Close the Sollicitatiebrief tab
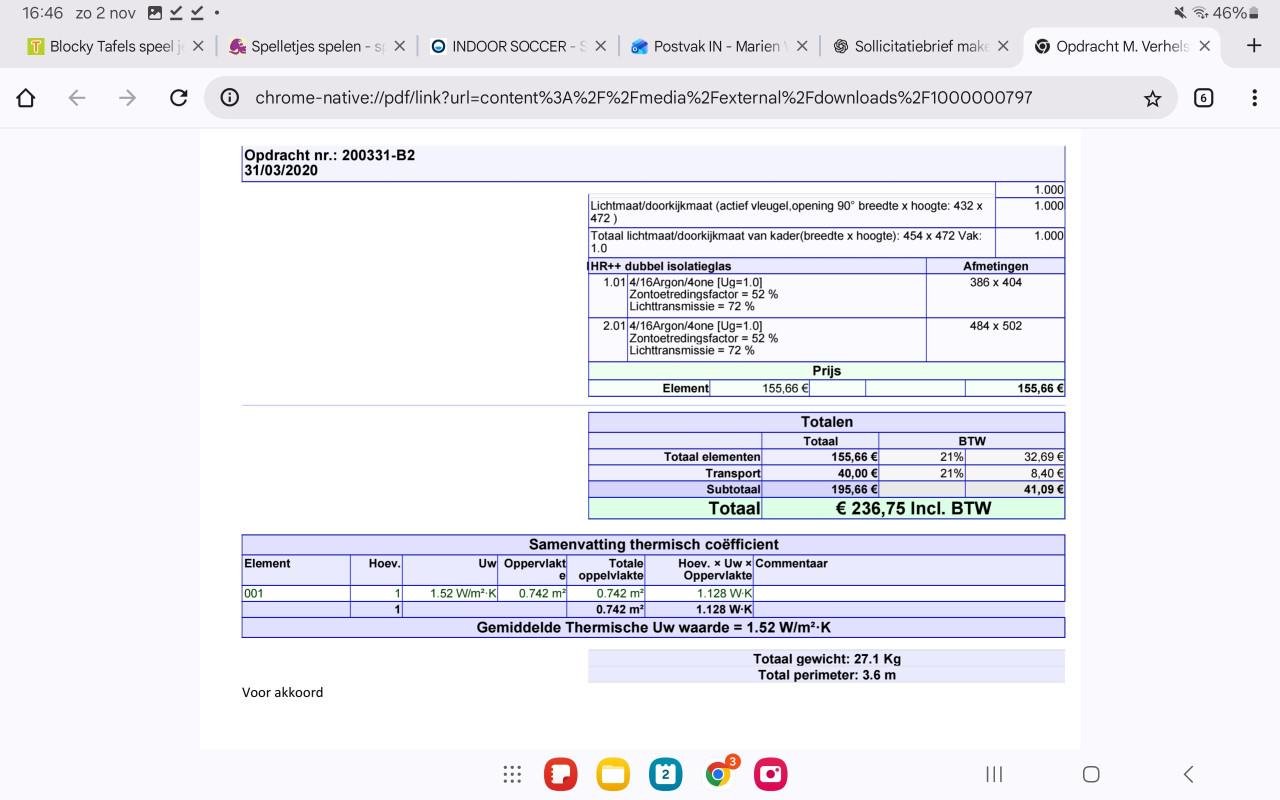The height and width of the screenshot is (800, 1280). pyautogui.click(x=1003, y=46)
